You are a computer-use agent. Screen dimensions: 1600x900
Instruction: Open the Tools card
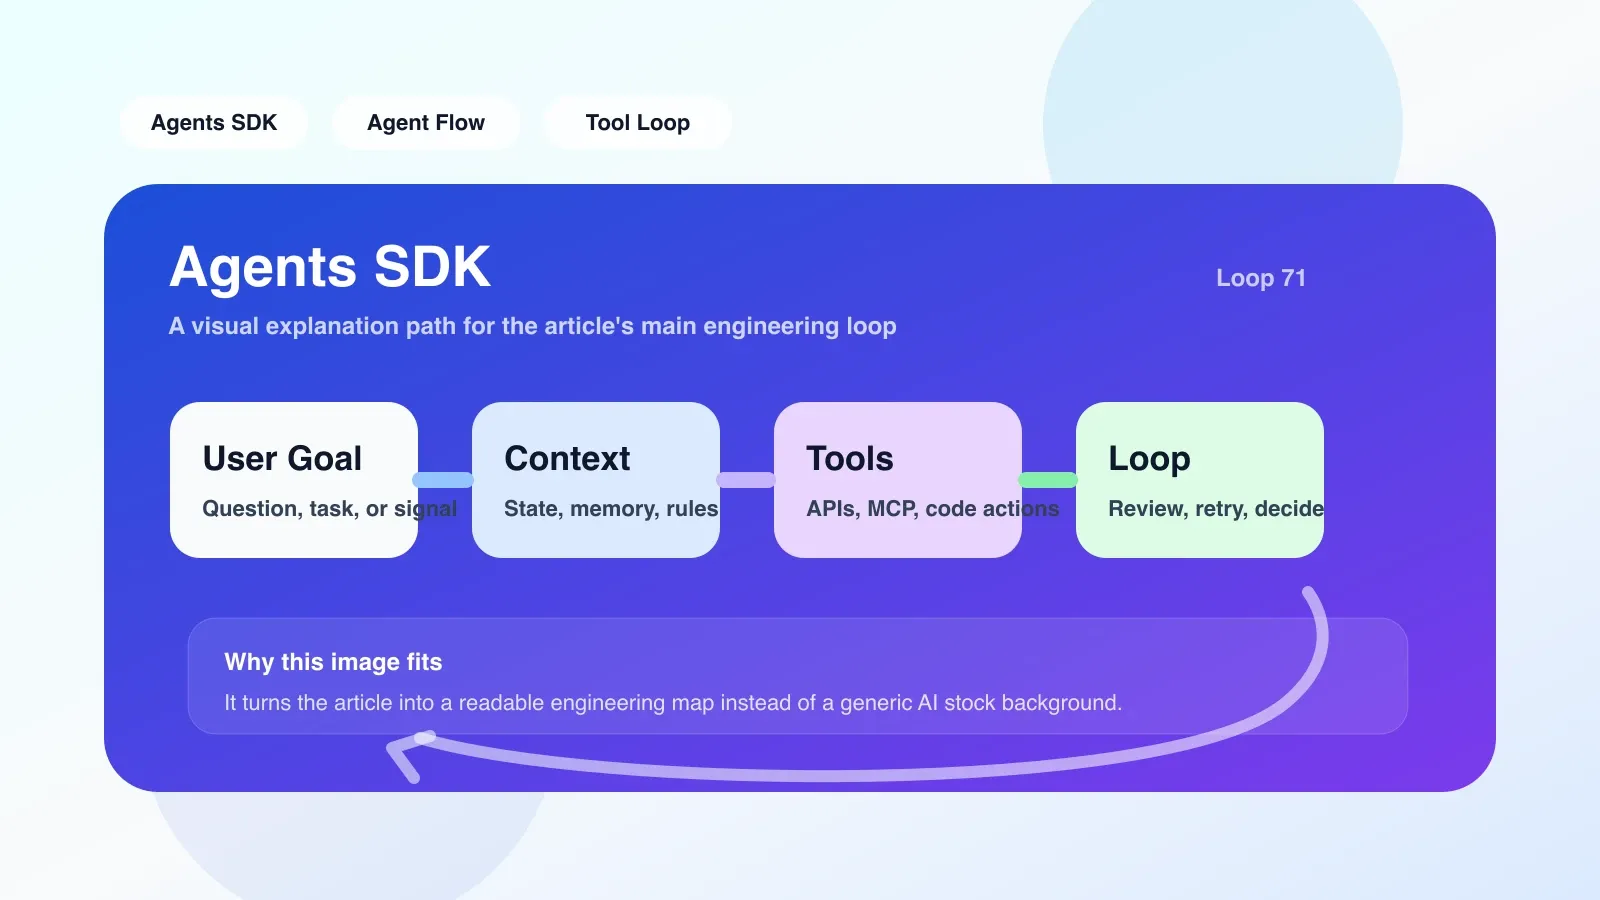898,480
